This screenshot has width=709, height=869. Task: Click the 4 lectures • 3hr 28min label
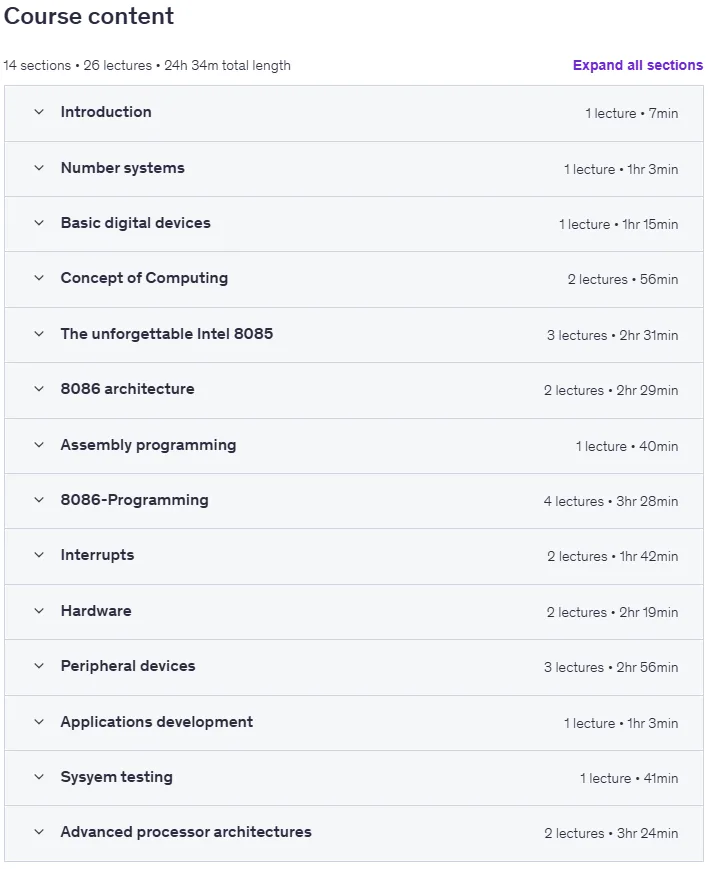coord(611,501)
